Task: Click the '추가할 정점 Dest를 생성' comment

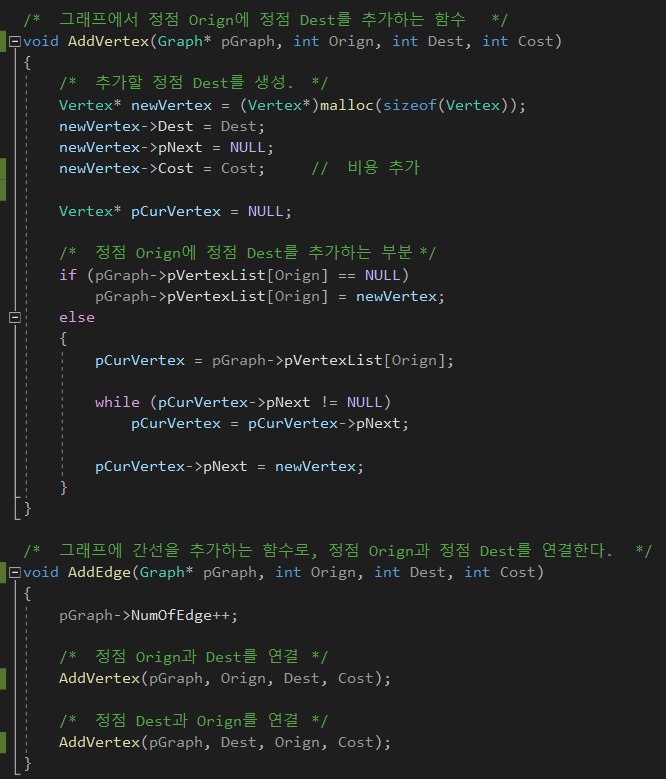Action: [194, 82]
